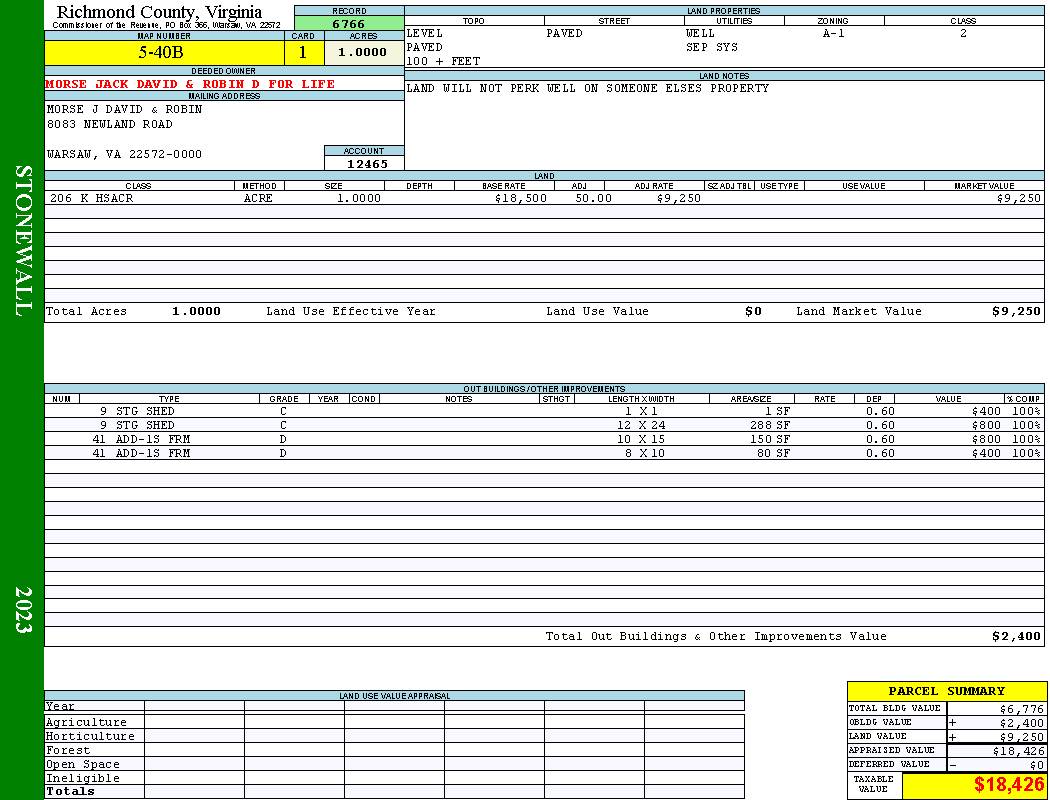
Task: Click the LAND VALUE $9,250 in Parcel Summary
Action: pyautogui.click(x=1021, y=737)
